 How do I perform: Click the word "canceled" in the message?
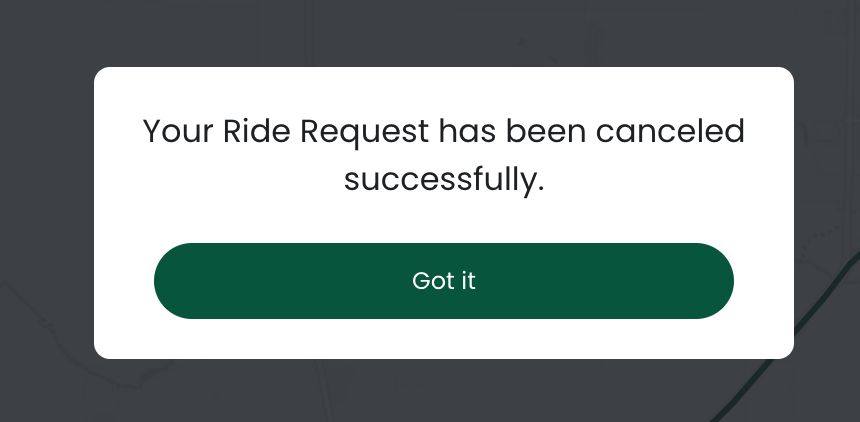[670, 131]
